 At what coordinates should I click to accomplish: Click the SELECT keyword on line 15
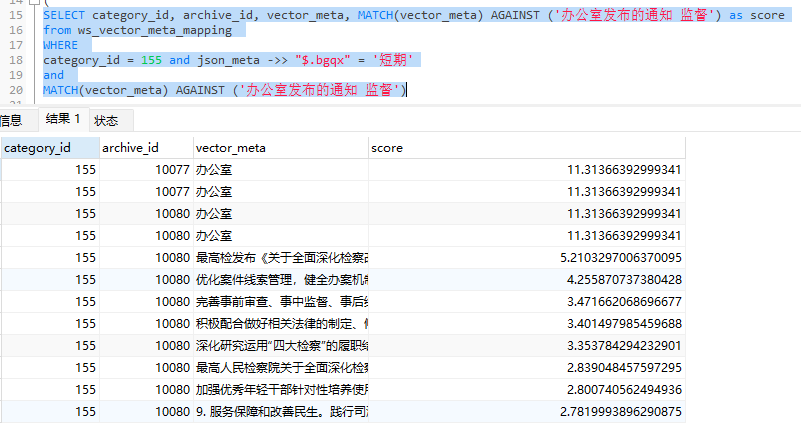pos(65,15)
